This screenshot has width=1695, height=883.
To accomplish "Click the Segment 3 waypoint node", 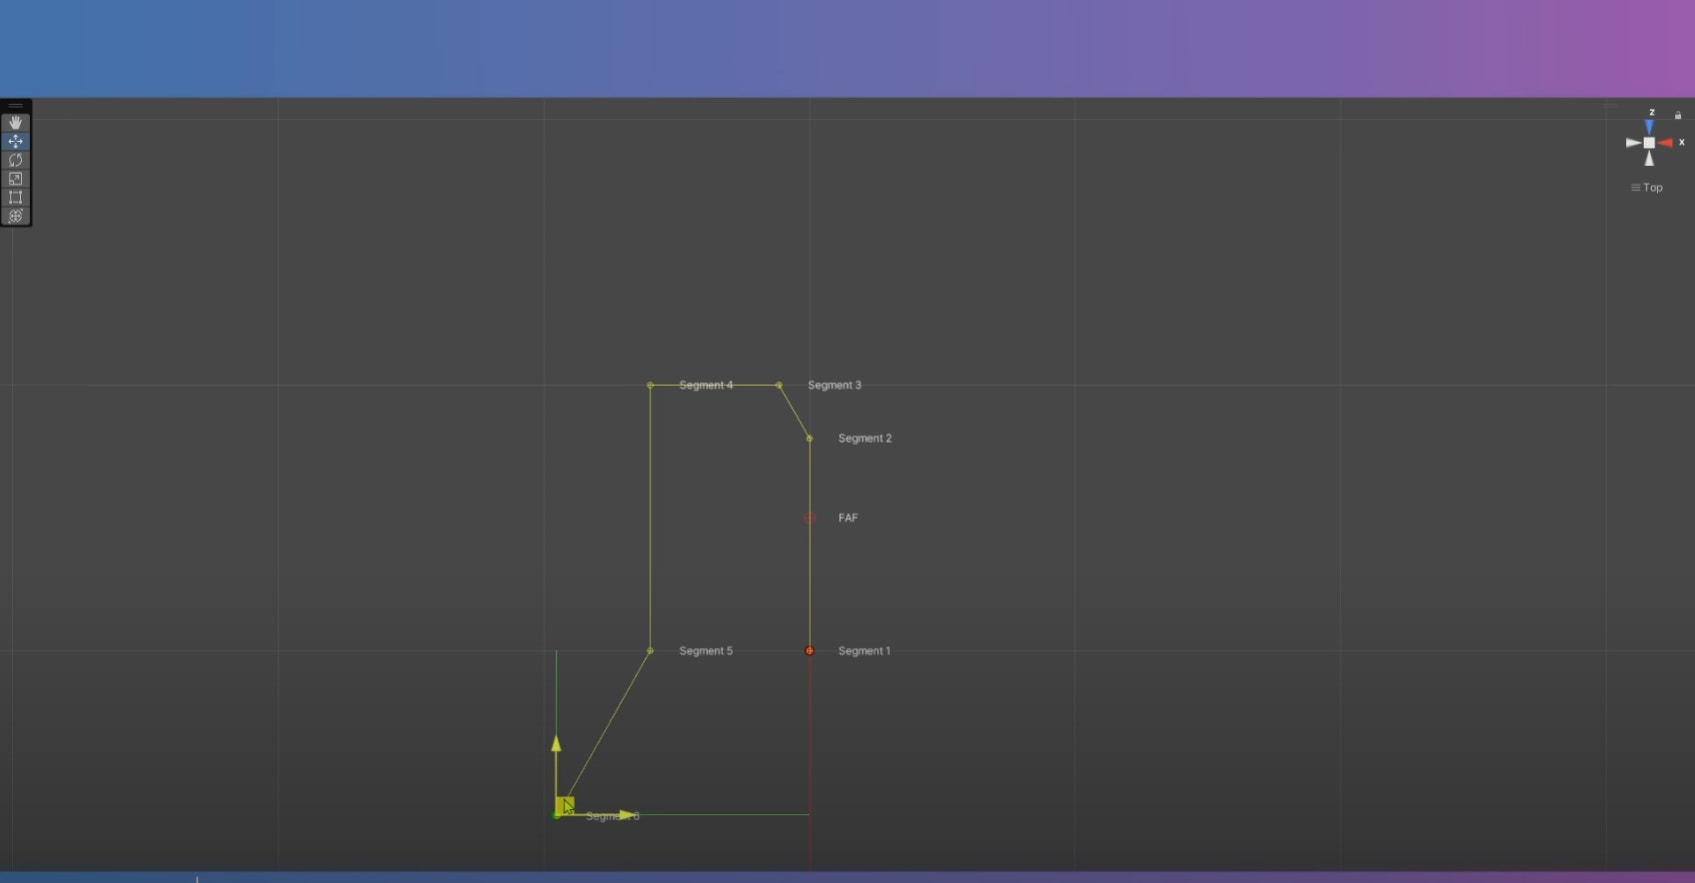I will coord(779,385).
